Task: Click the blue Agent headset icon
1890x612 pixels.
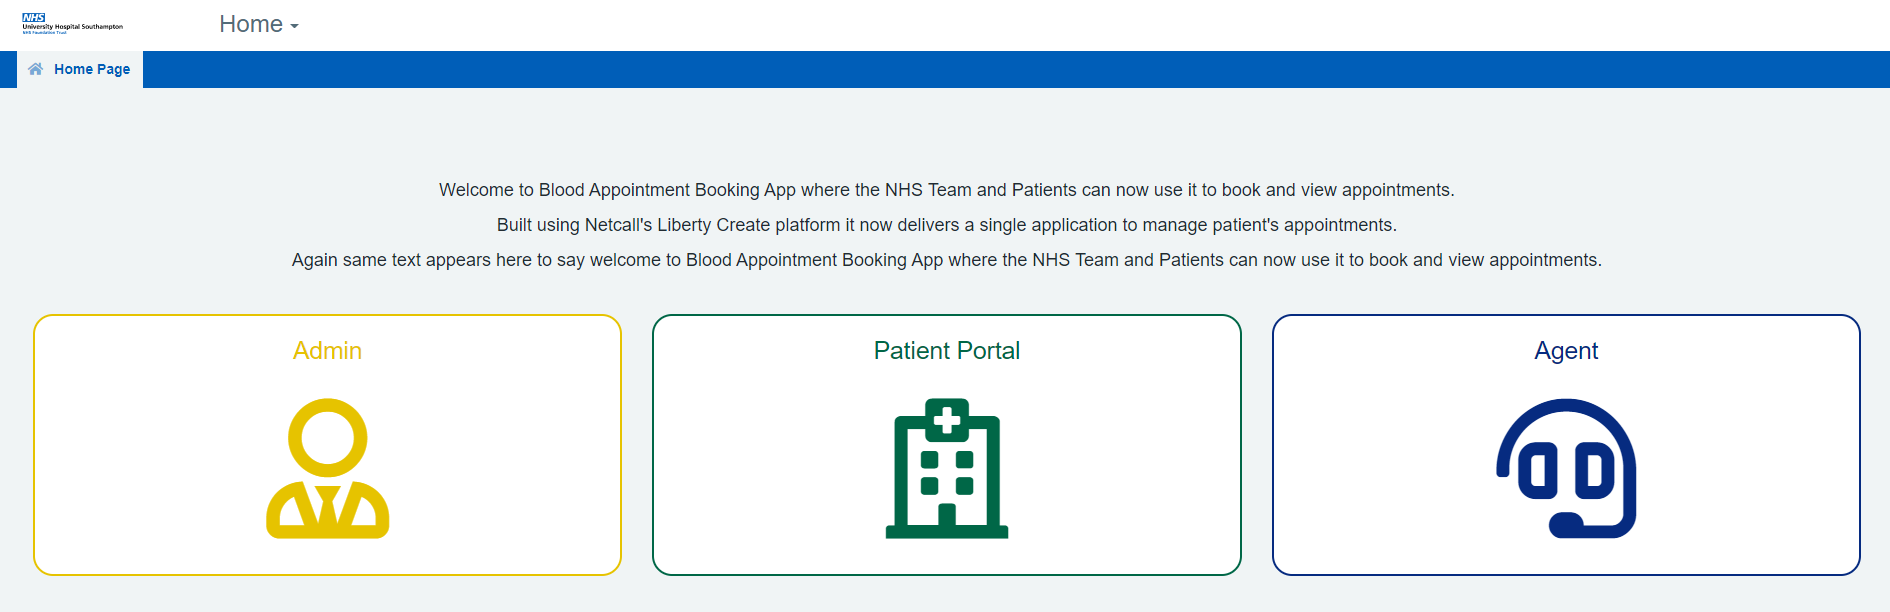Action: pos(1566,468)
